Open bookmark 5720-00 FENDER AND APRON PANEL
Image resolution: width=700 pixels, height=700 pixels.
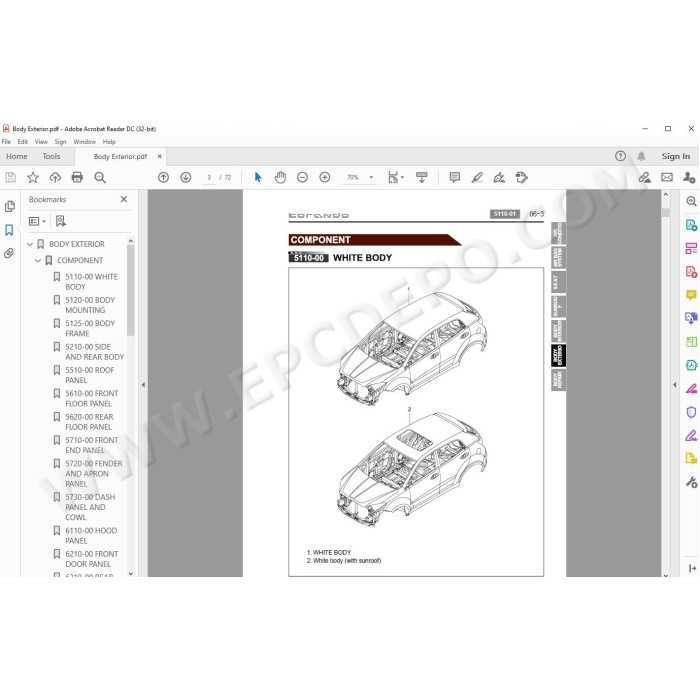coord(93,474)
